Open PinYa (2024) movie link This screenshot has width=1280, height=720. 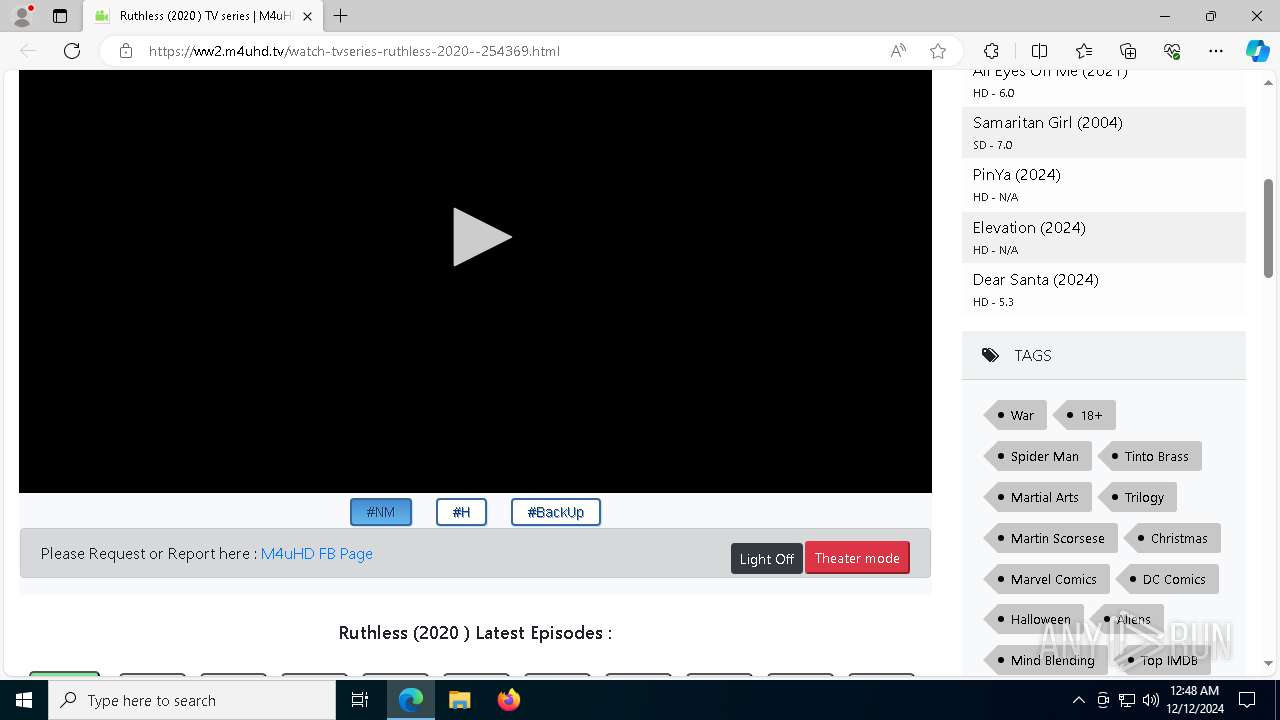(1017, 174)
